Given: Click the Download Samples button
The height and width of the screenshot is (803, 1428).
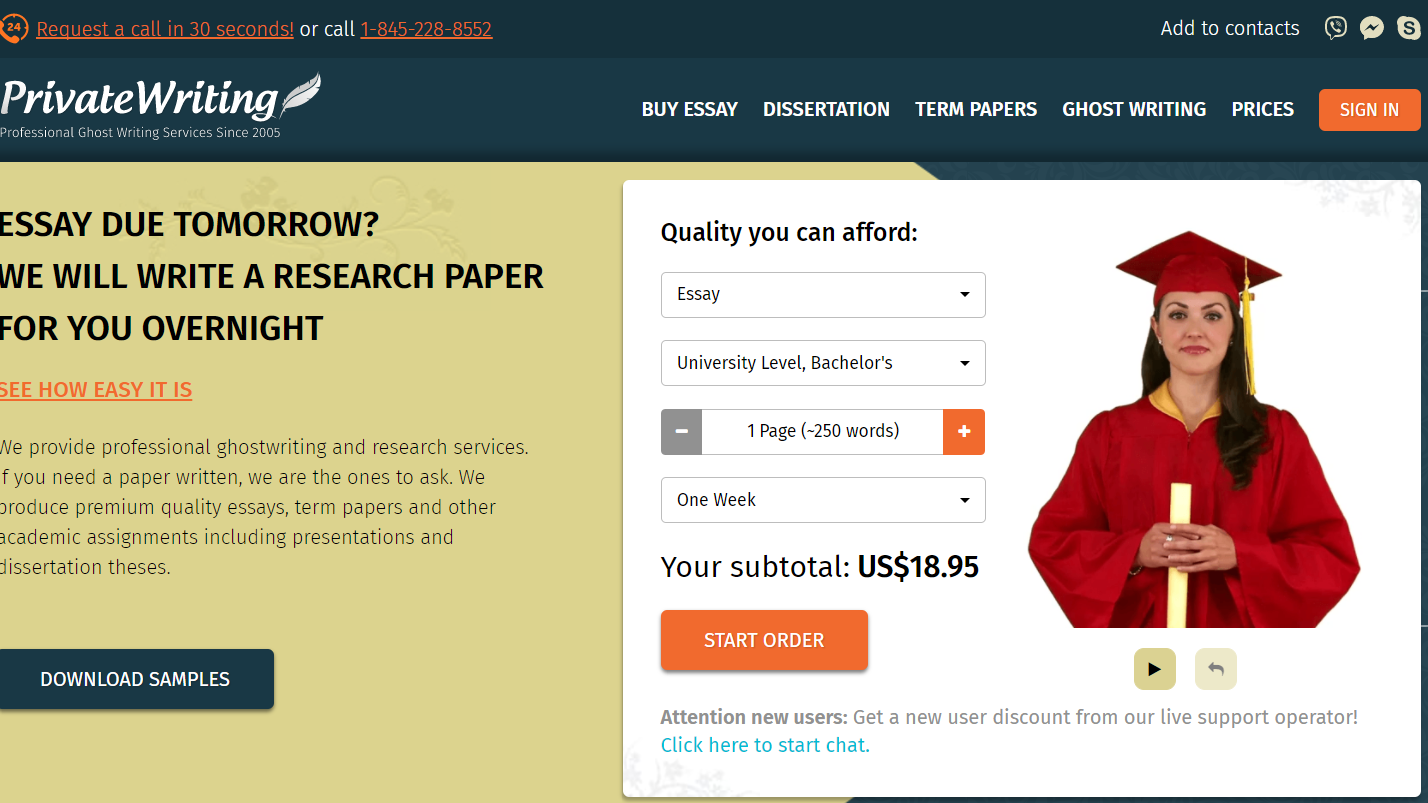Looking at the screenshot, I should click(x=135, y=679).
